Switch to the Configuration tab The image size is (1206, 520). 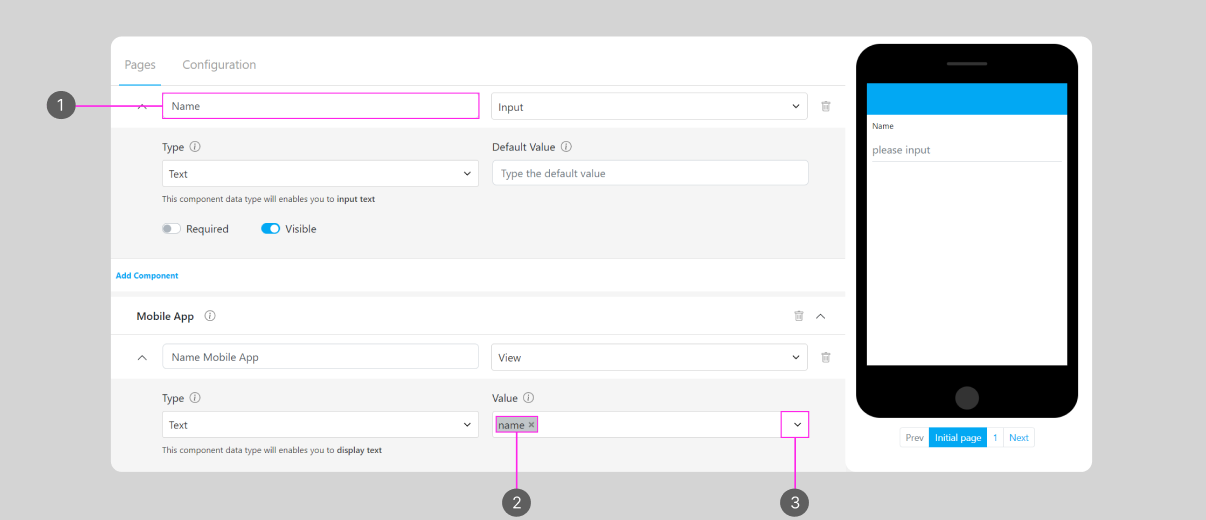[x=219, y=65]
